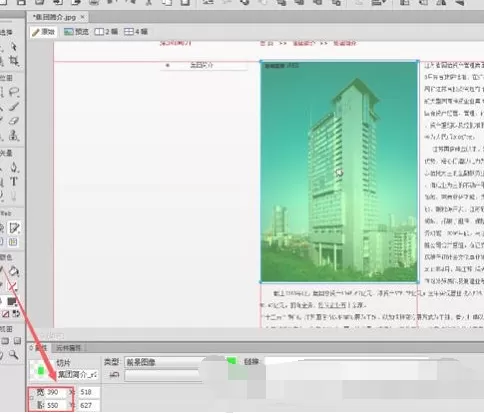Click the save disk icon in top toolbar
Image resolution: width=484 pixels, height=414 pixels.
(21, 2)
